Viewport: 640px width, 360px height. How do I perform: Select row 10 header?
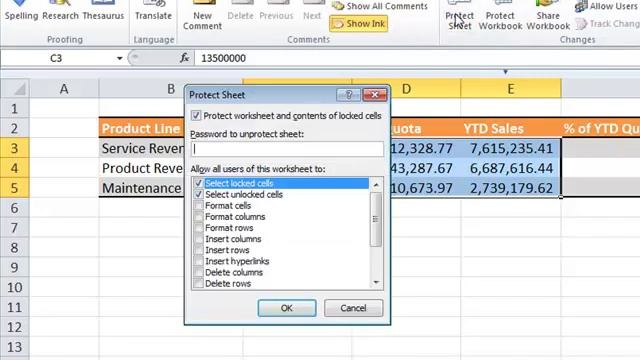tap(15, 287)
